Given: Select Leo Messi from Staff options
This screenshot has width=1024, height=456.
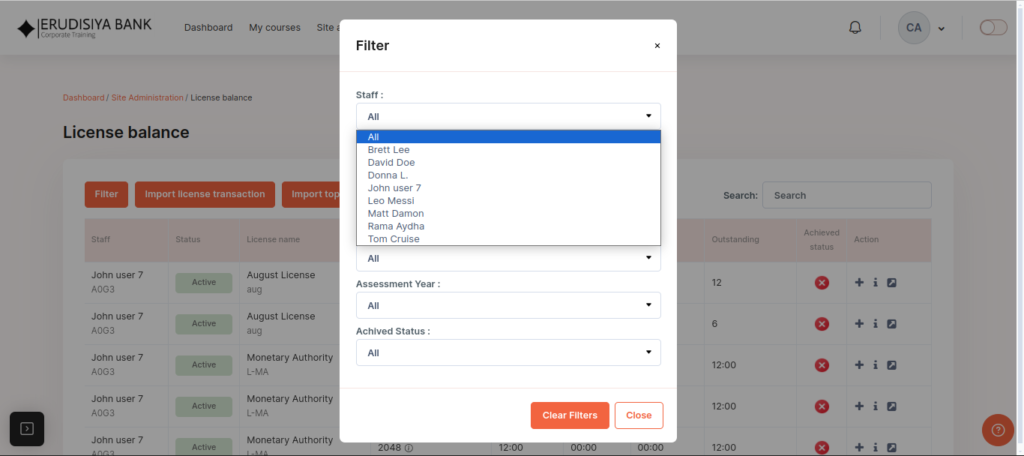Looking at the screenshot, I should [391, 201].
